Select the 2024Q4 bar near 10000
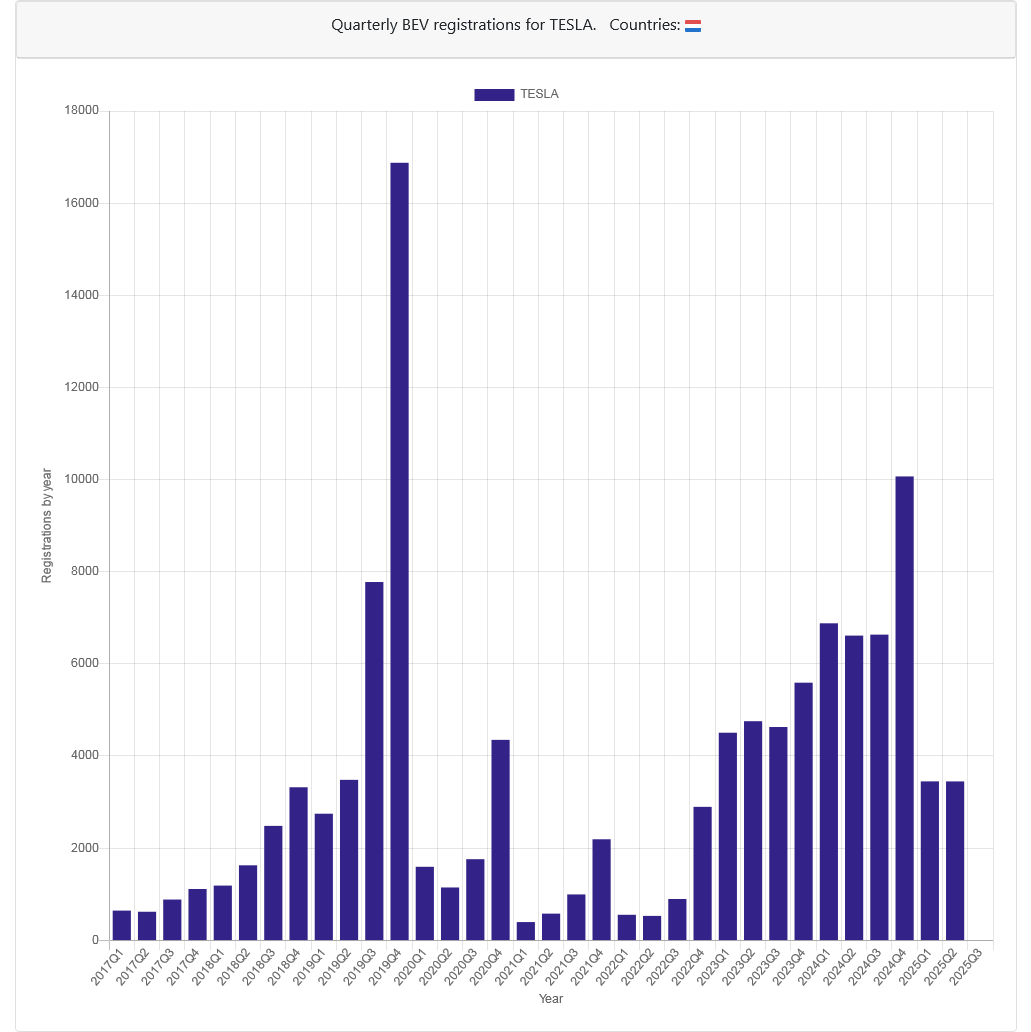 905,708
